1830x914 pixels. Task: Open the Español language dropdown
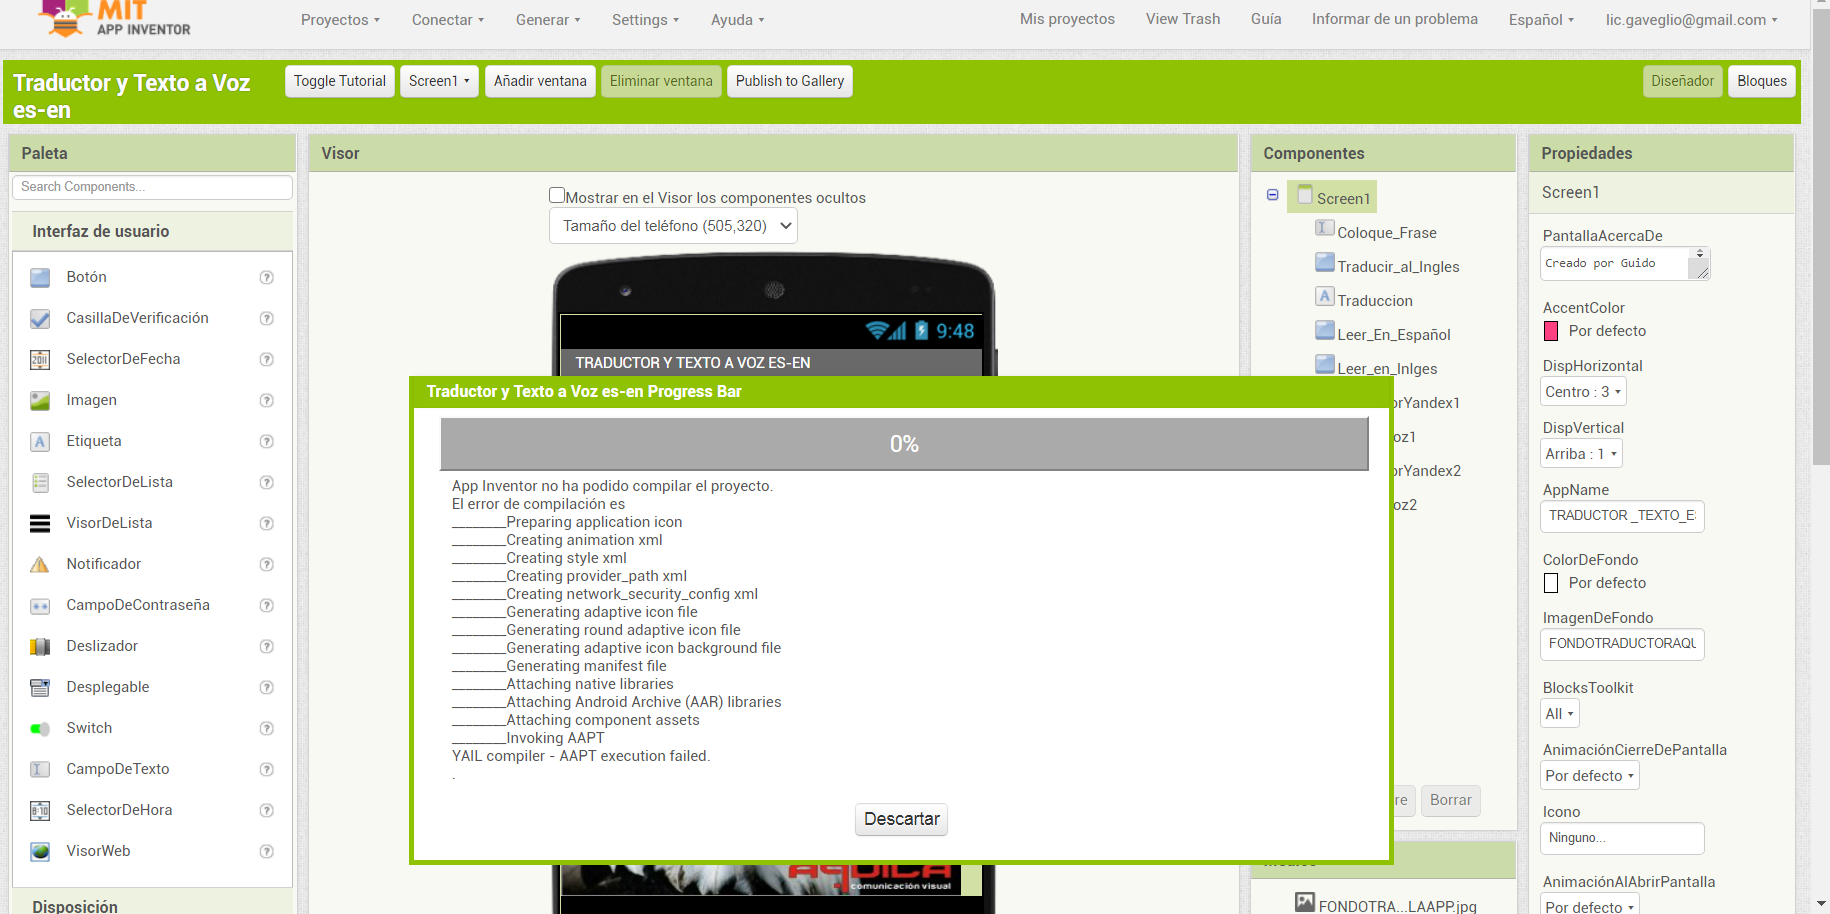click(x=1541, y=20)
